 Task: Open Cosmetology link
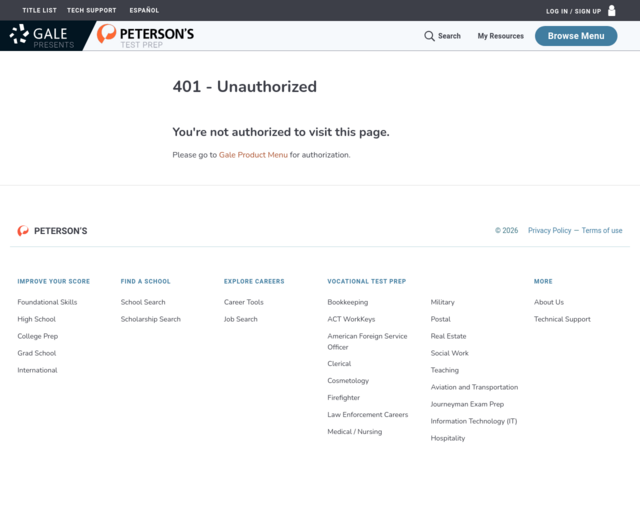point(348,381)
